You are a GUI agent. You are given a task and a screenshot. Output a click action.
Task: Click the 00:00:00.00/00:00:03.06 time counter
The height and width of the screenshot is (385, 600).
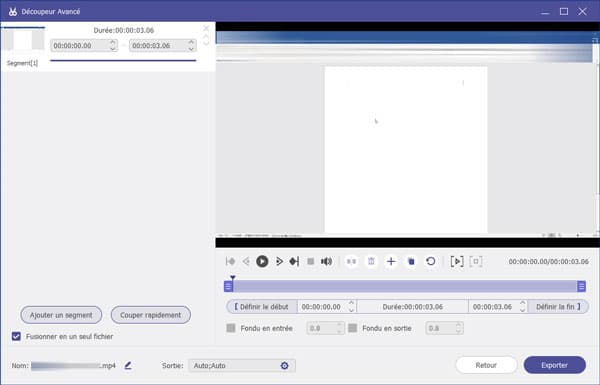pyautogui.click(x=548, y=261)
